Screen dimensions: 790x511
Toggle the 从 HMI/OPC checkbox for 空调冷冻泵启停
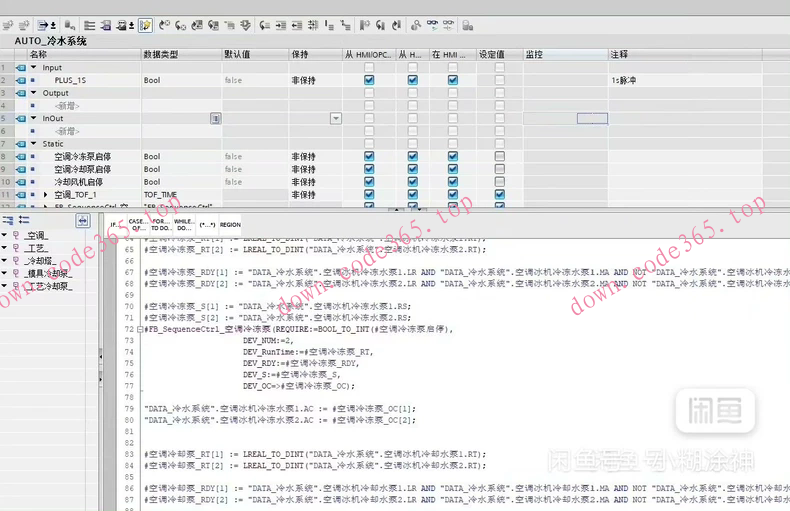[369, 156]
